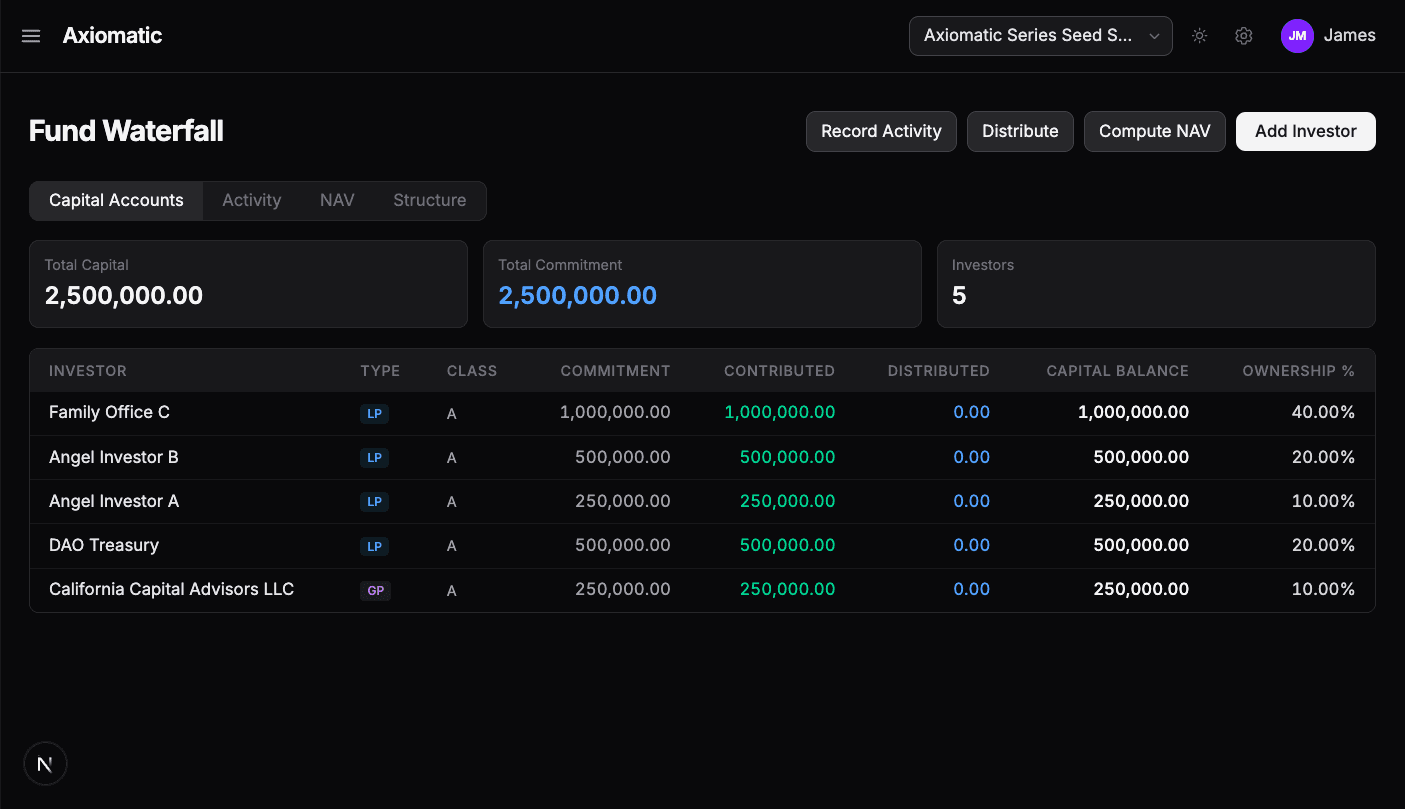
Task: Toggle light mode with the sun icon
Action: pyautogui.click(x=1199, y=35)
